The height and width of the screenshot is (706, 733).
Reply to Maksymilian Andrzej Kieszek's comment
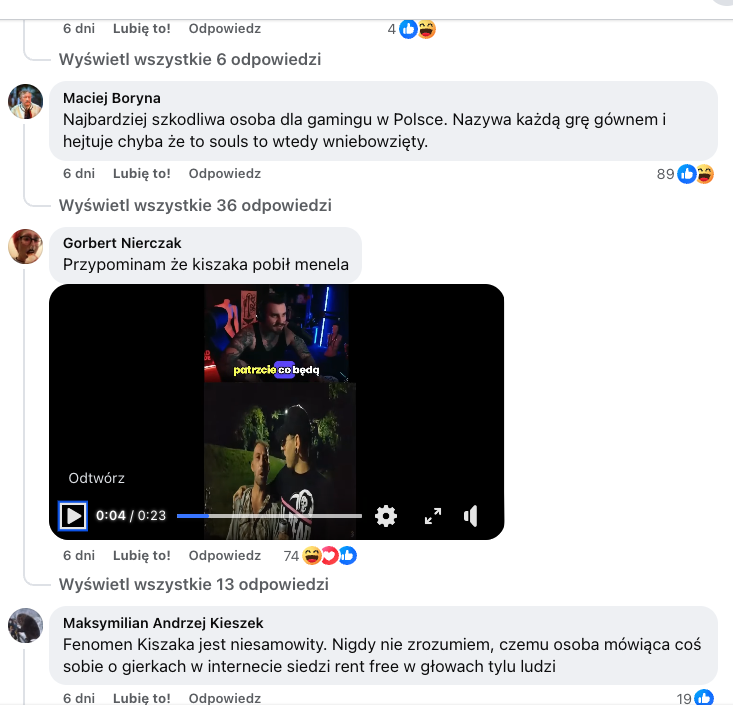point(225,698)
